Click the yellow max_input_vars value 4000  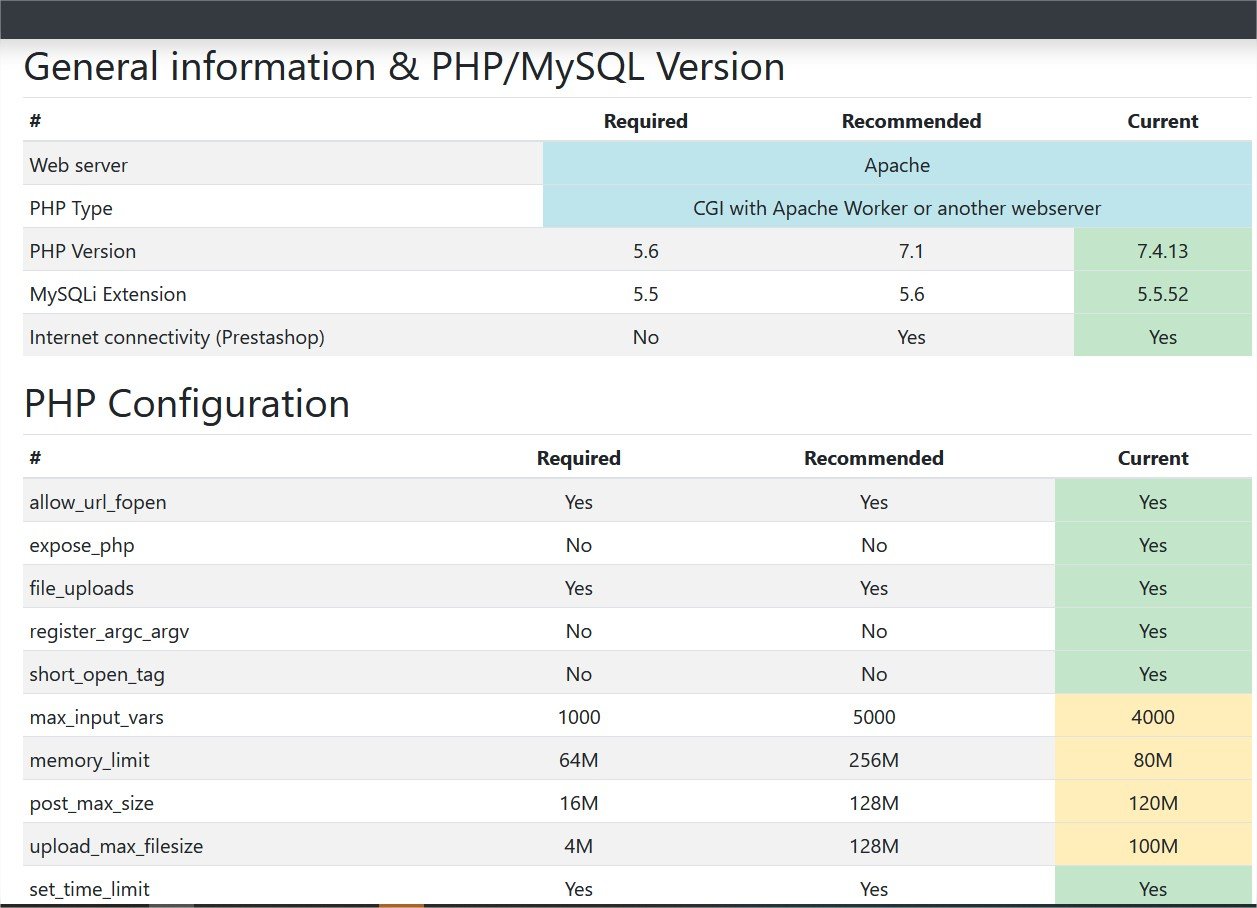[1153, 717]
